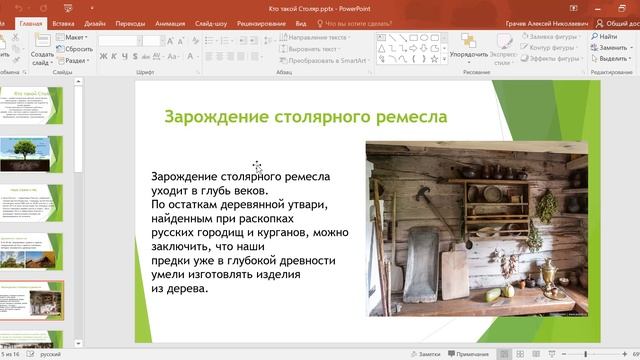Click the zoom slider handle
Screen dimensions: 640x360
(585, 354)
